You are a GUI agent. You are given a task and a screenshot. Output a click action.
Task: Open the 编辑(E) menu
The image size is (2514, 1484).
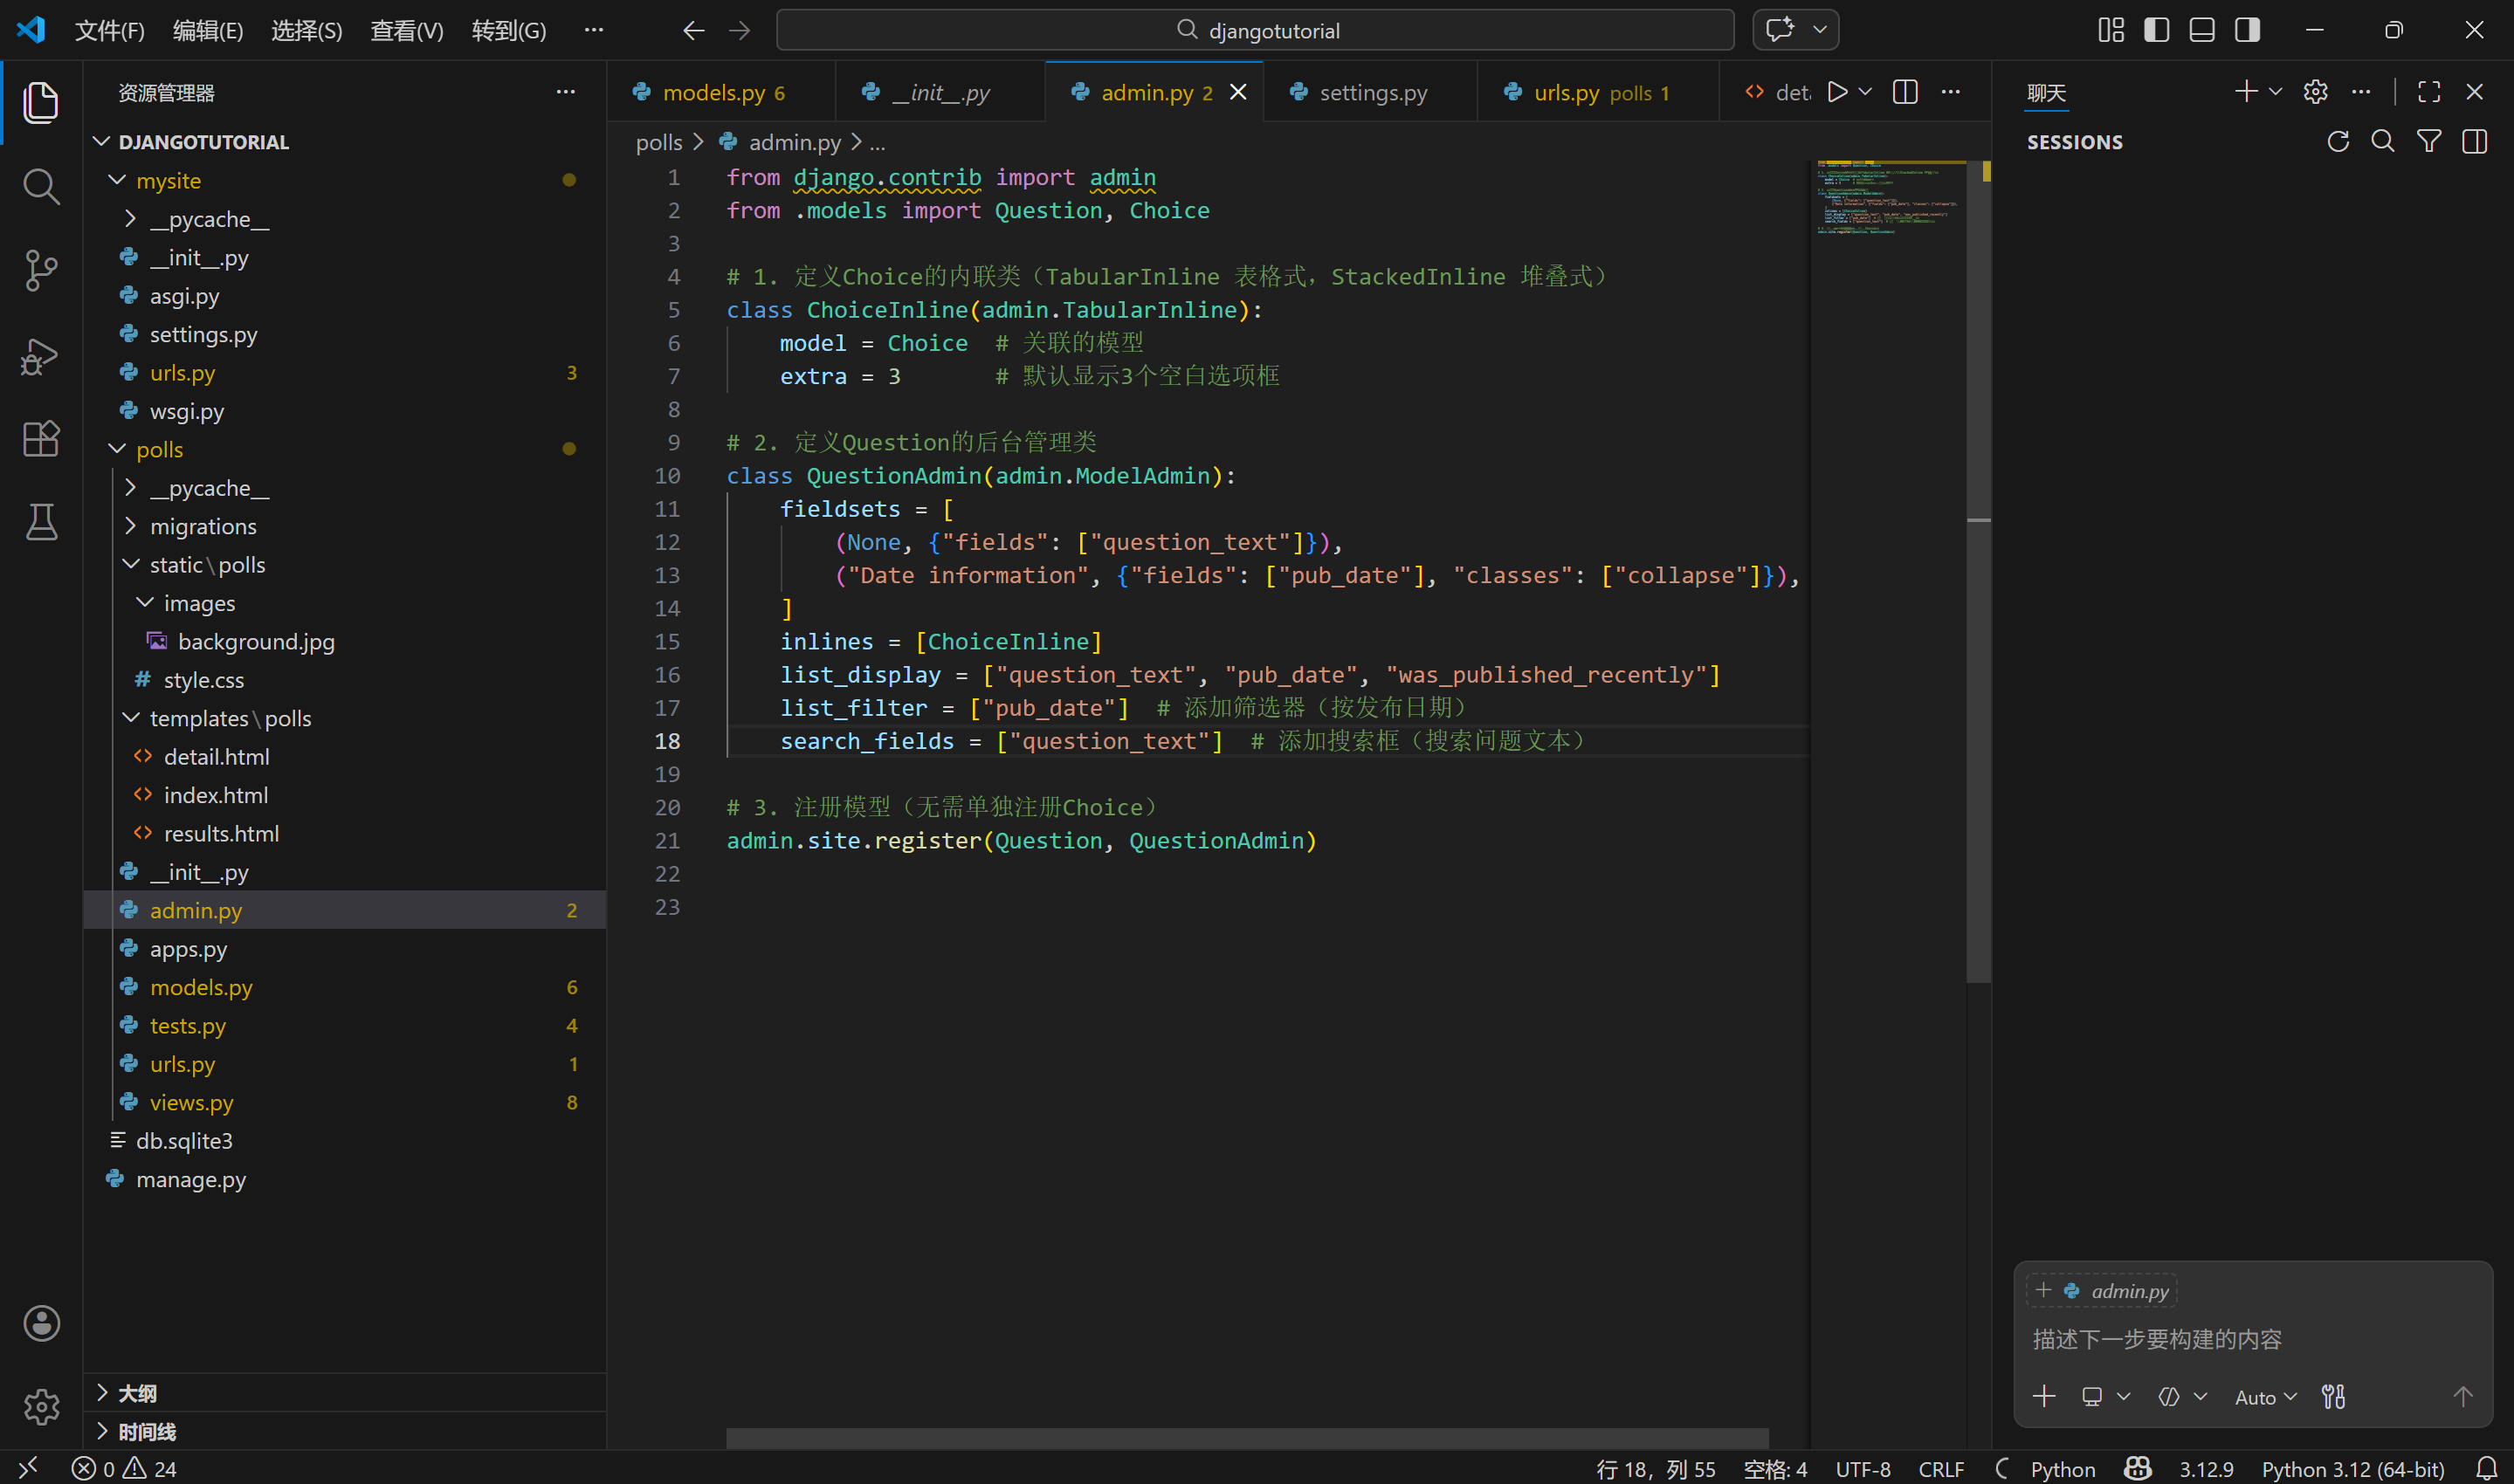[x=207, y=30]
